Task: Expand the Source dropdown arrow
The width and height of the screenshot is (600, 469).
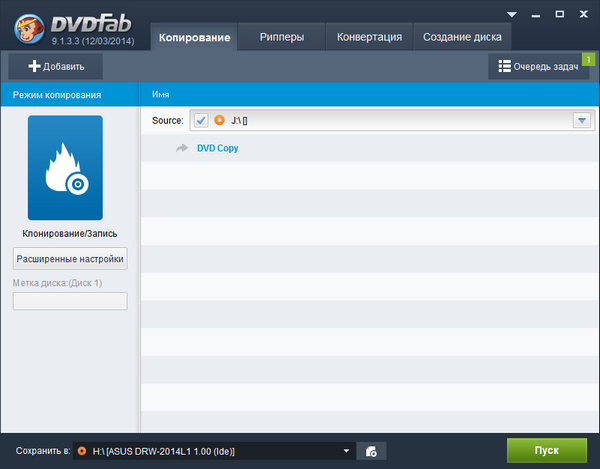Action: 581,120
